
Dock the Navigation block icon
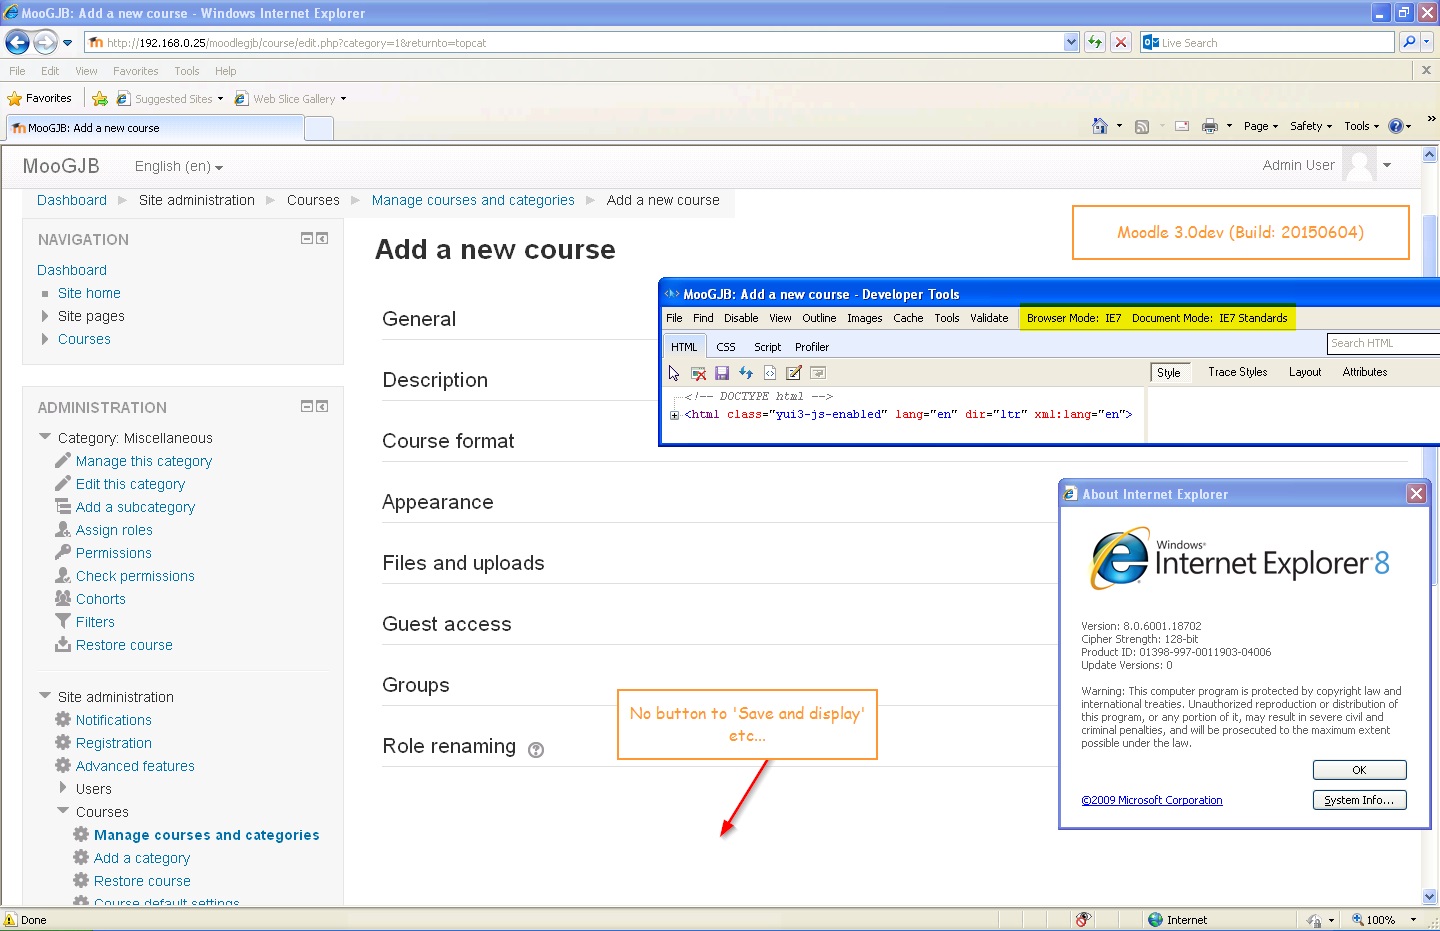pos(322,238)
